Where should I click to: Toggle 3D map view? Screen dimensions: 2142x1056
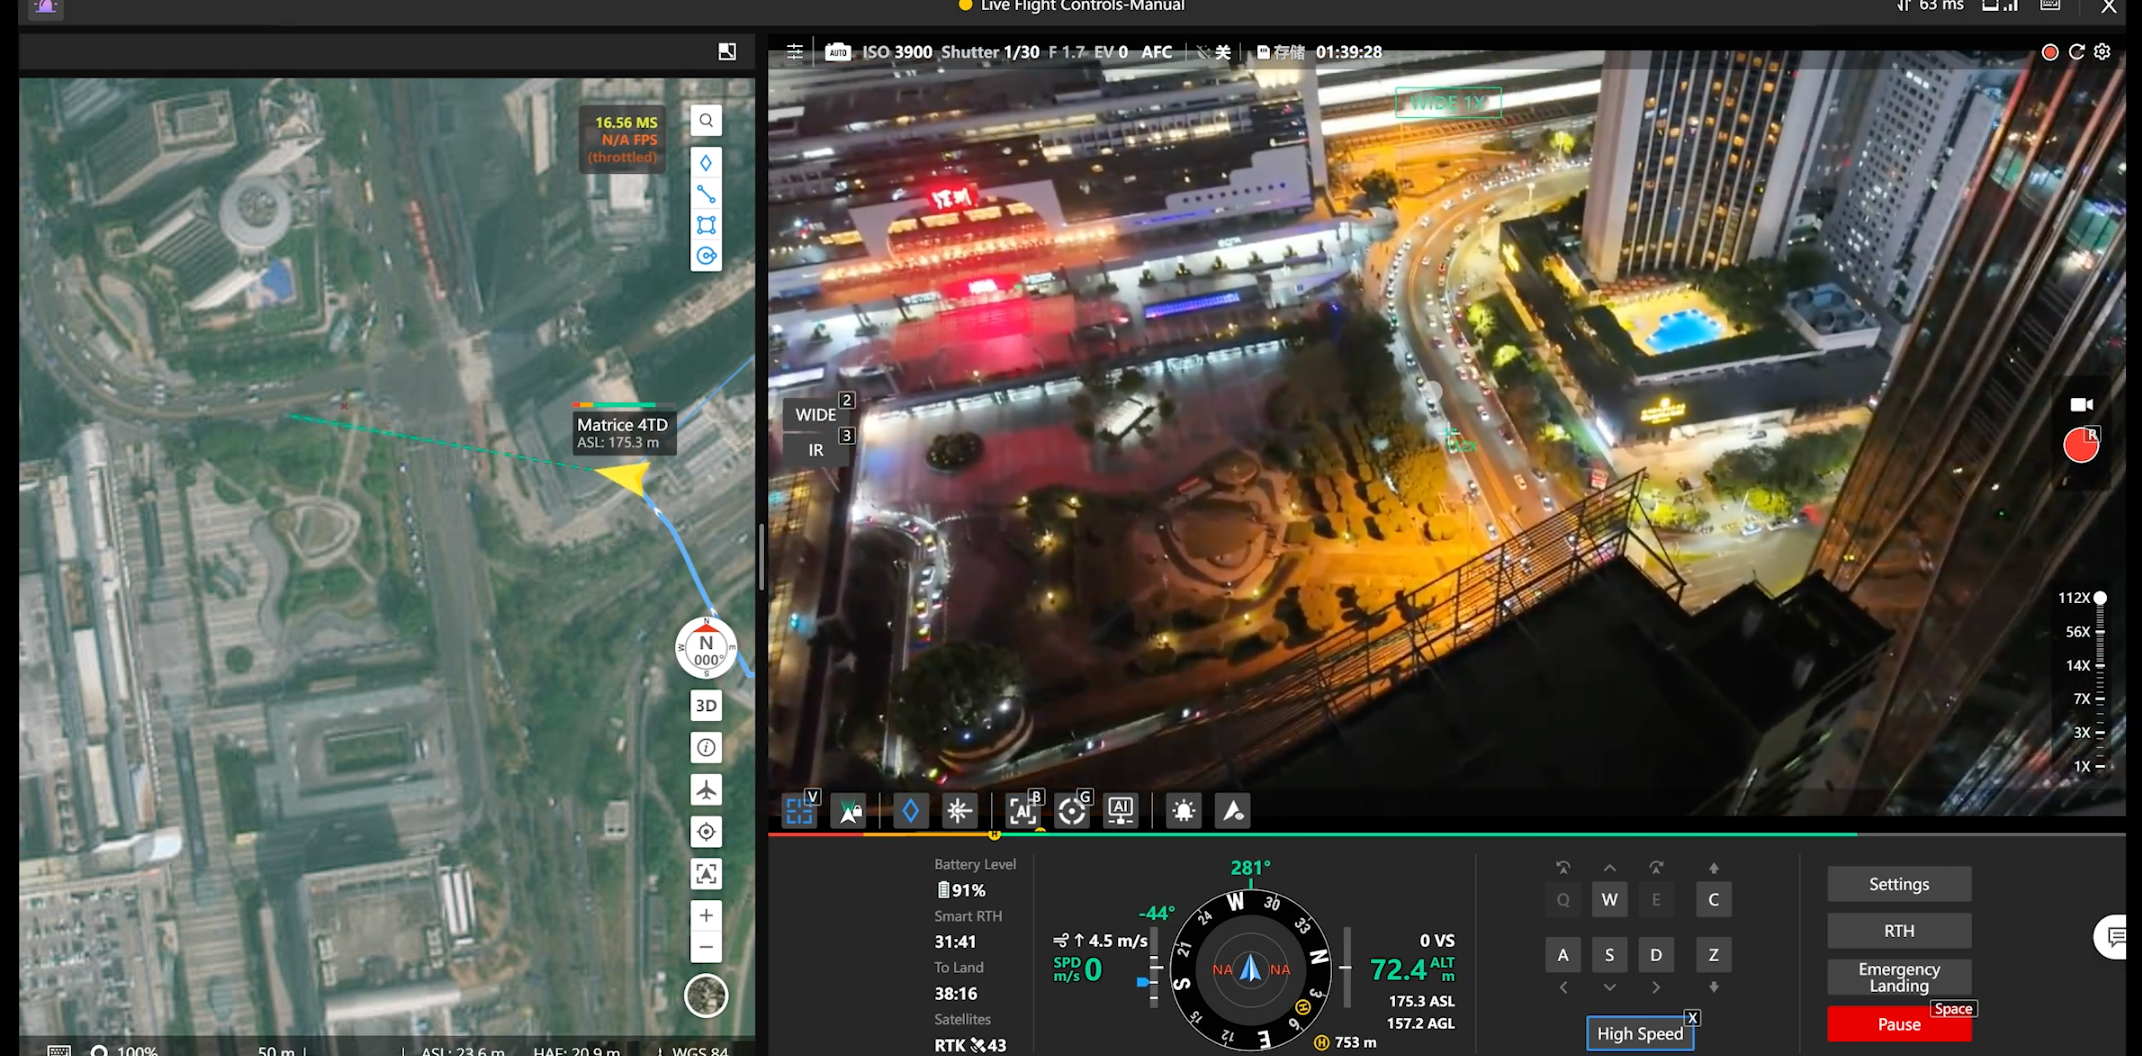[x=706, y=705]
